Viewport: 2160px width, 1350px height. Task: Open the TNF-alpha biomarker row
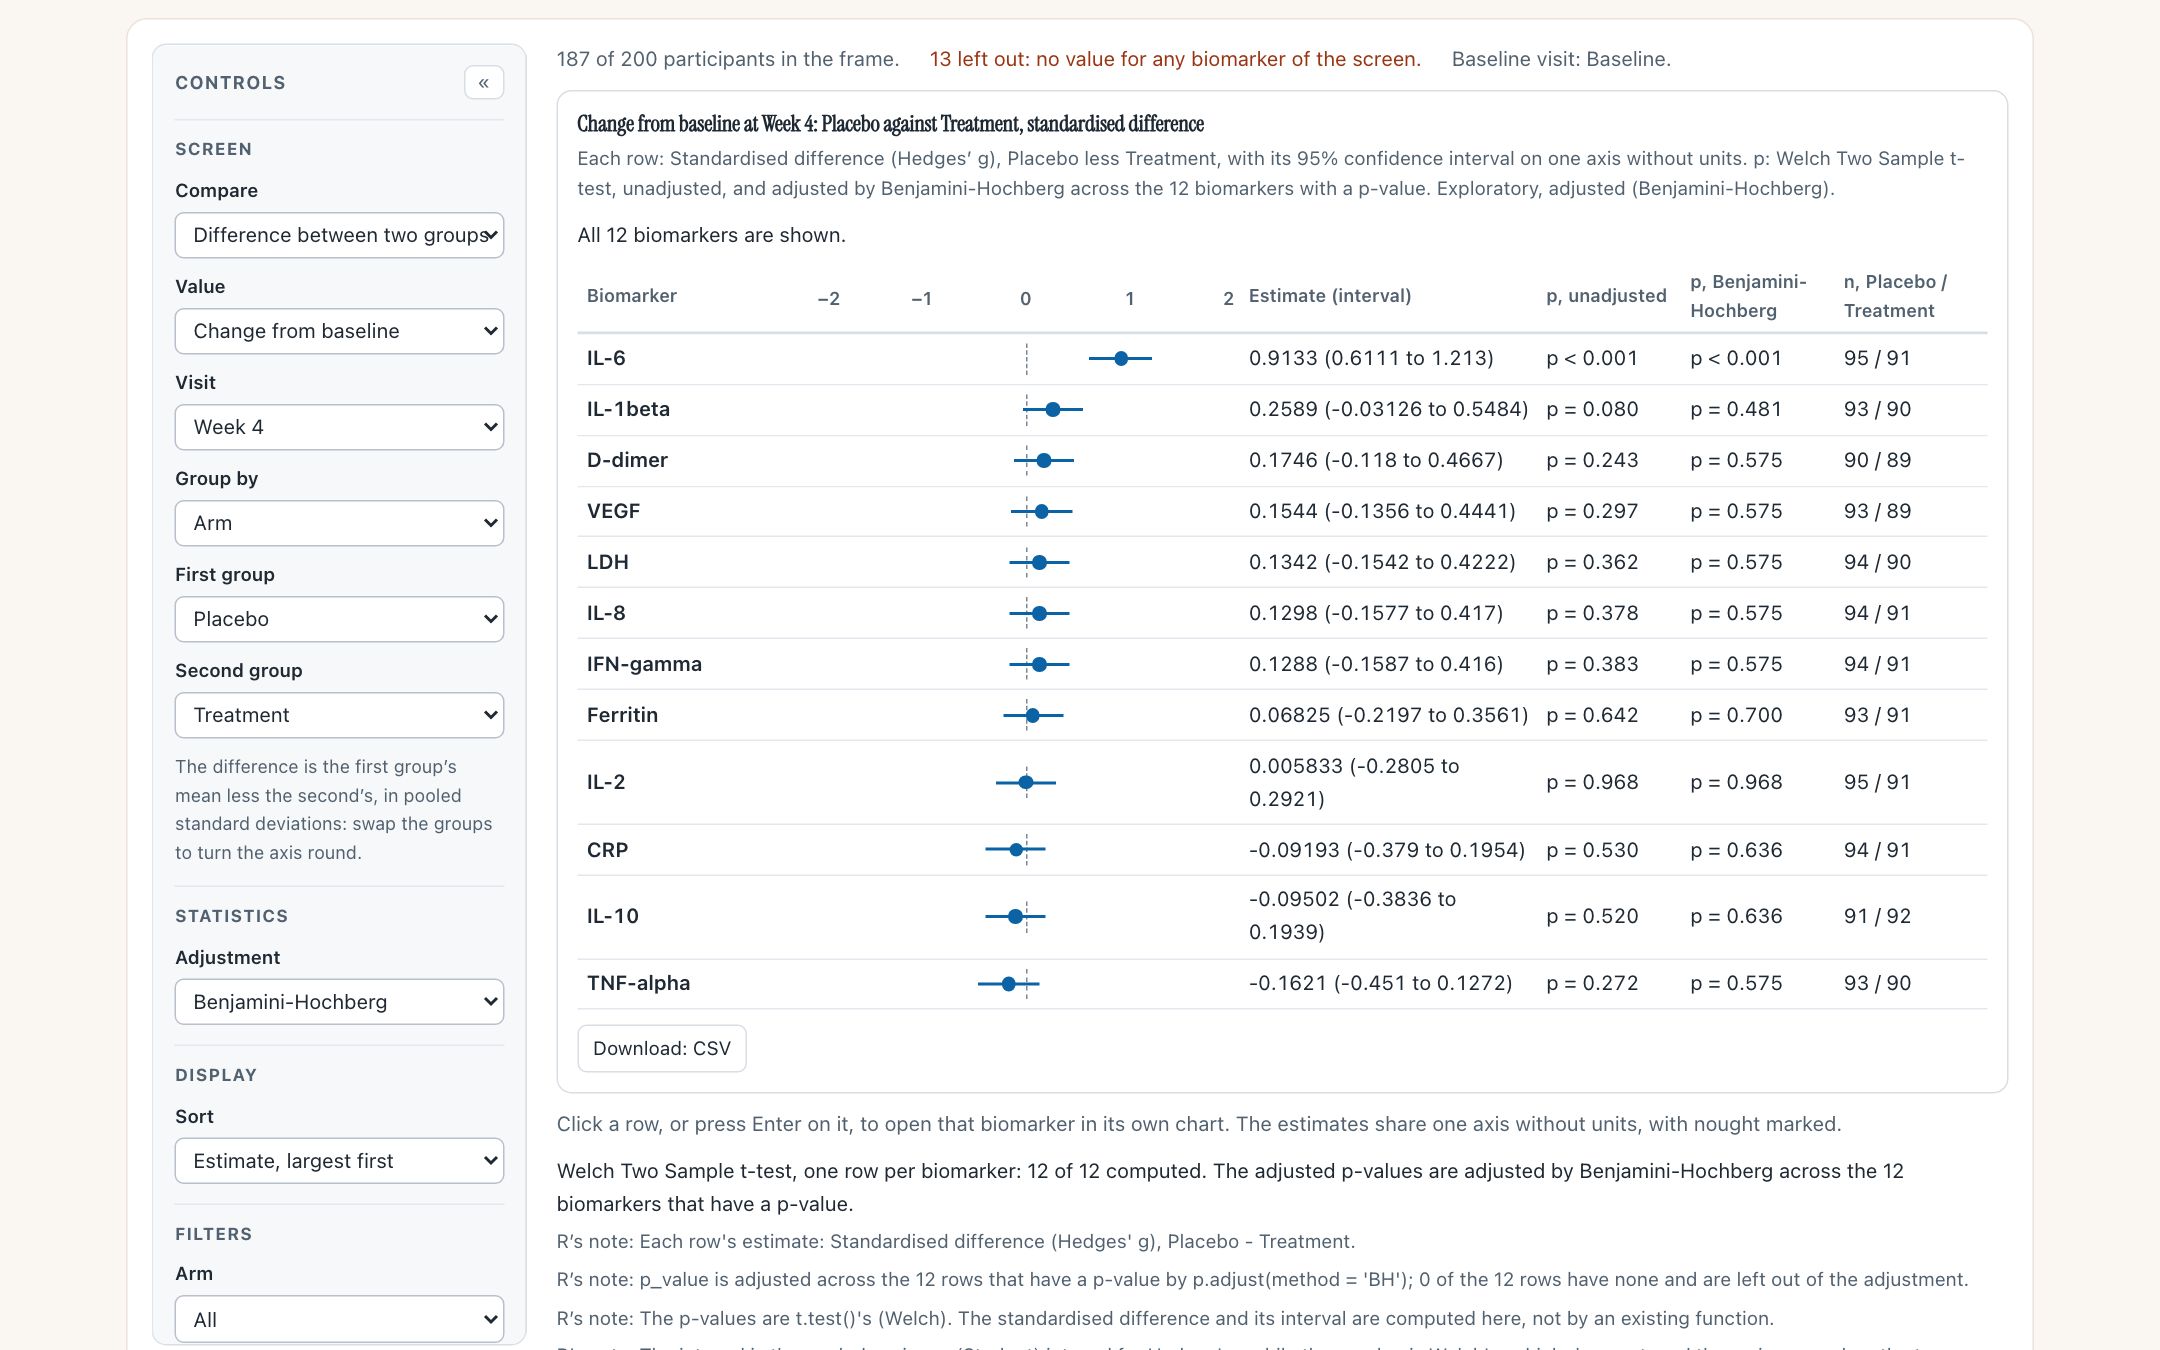[1282, 983]
